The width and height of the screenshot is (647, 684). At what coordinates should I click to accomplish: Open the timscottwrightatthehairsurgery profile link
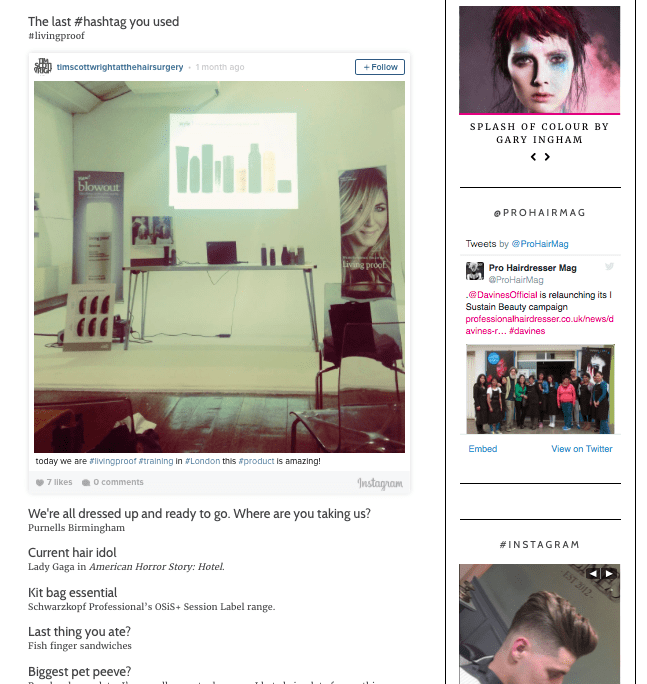point(120,67)
